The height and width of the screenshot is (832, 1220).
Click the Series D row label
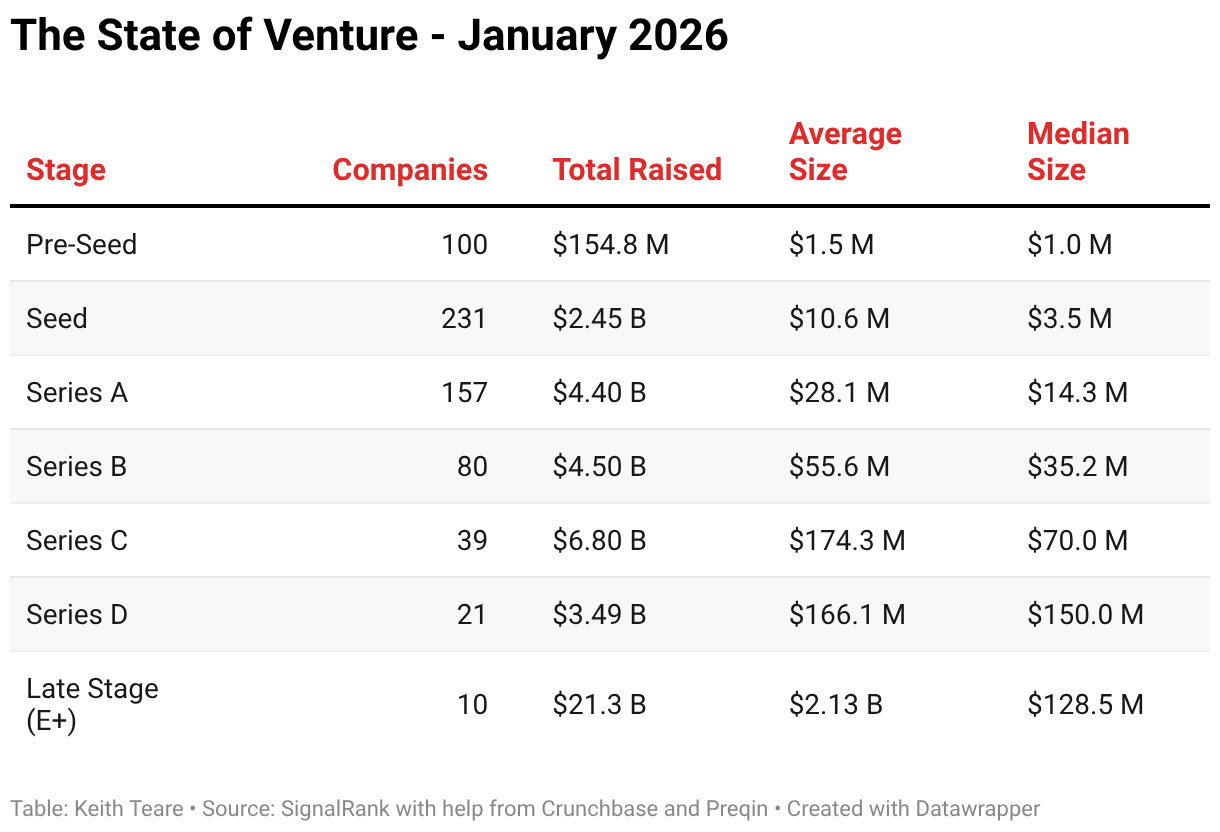[x=77, y=614]
